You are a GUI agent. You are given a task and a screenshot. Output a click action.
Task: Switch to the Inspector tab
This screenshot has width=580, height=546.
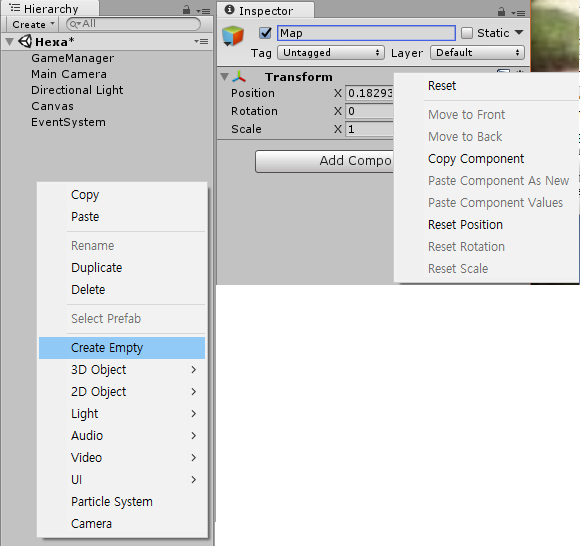266,10
